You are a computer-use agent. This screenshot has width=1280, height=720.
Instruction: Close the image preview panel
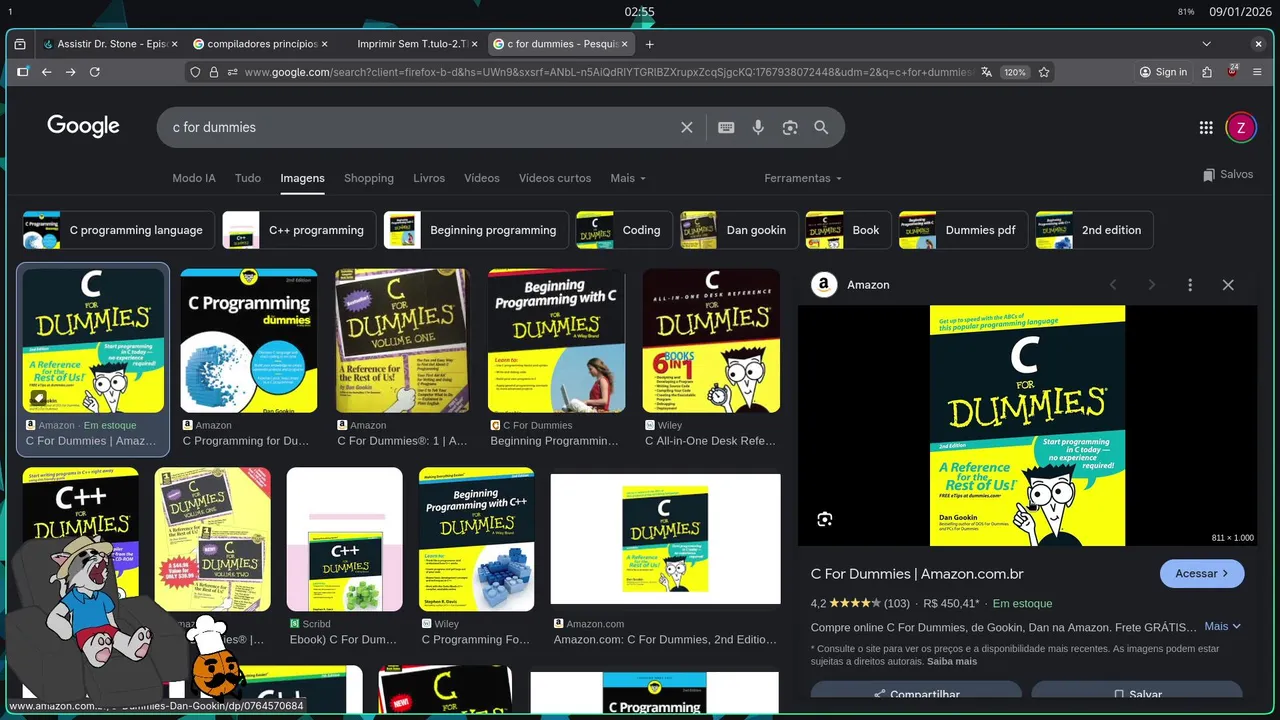(1228, 285)
